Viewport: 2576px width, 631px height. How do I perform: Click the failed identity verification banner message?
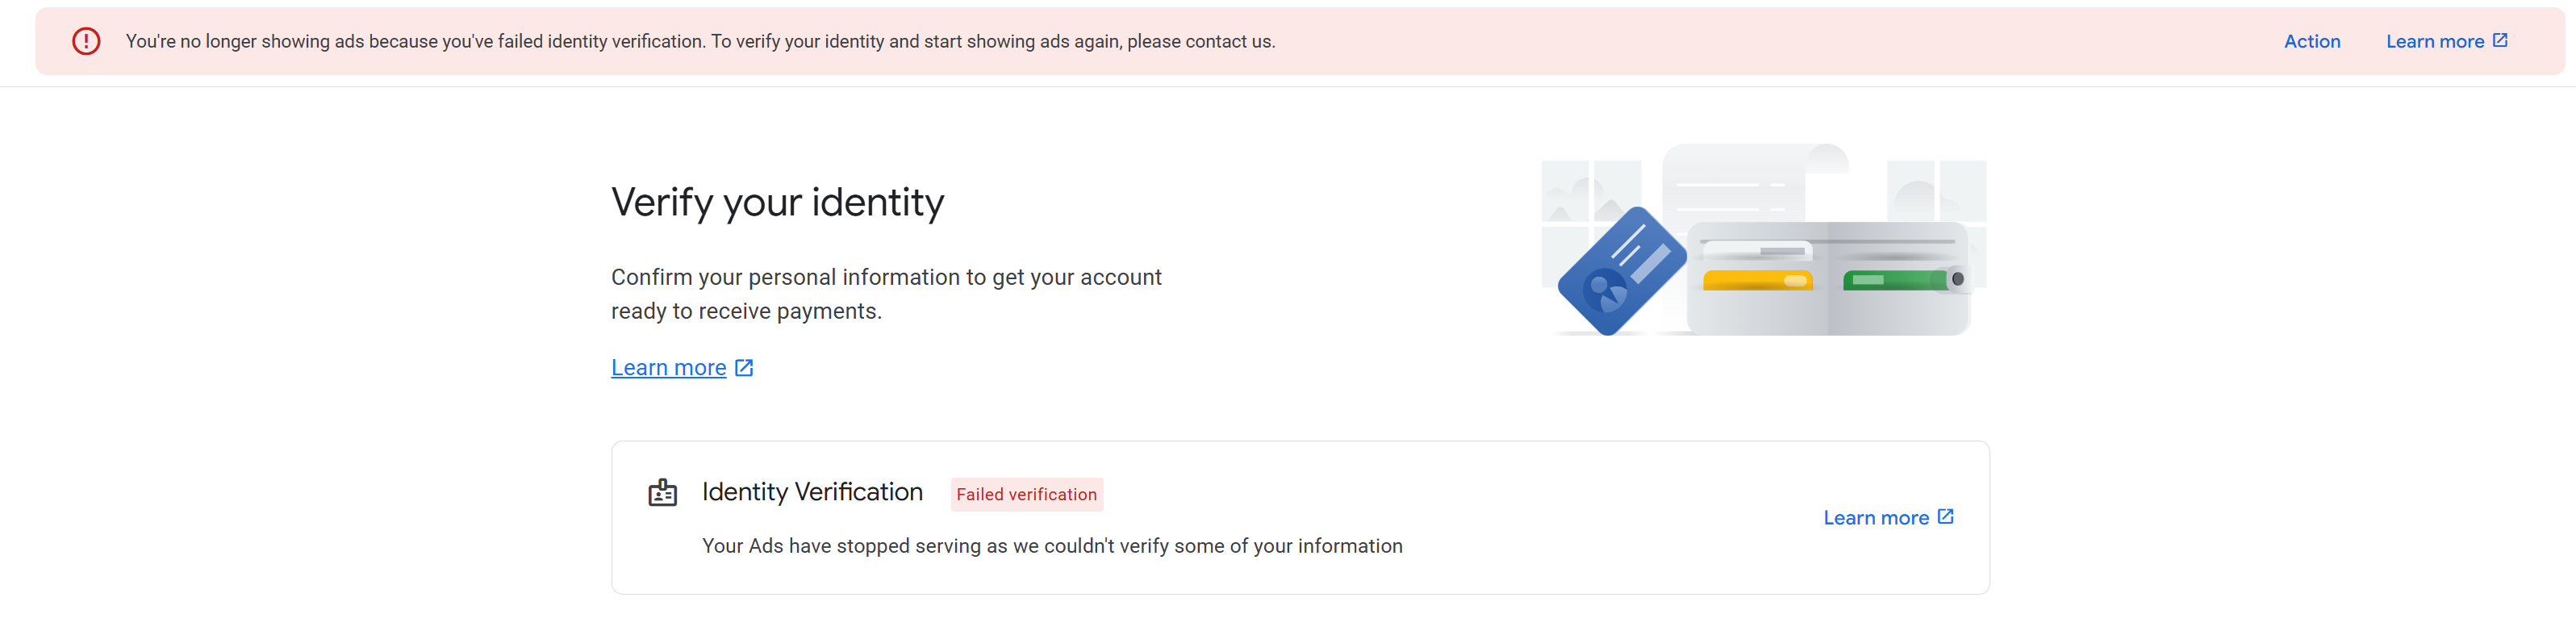coord(700,41)
